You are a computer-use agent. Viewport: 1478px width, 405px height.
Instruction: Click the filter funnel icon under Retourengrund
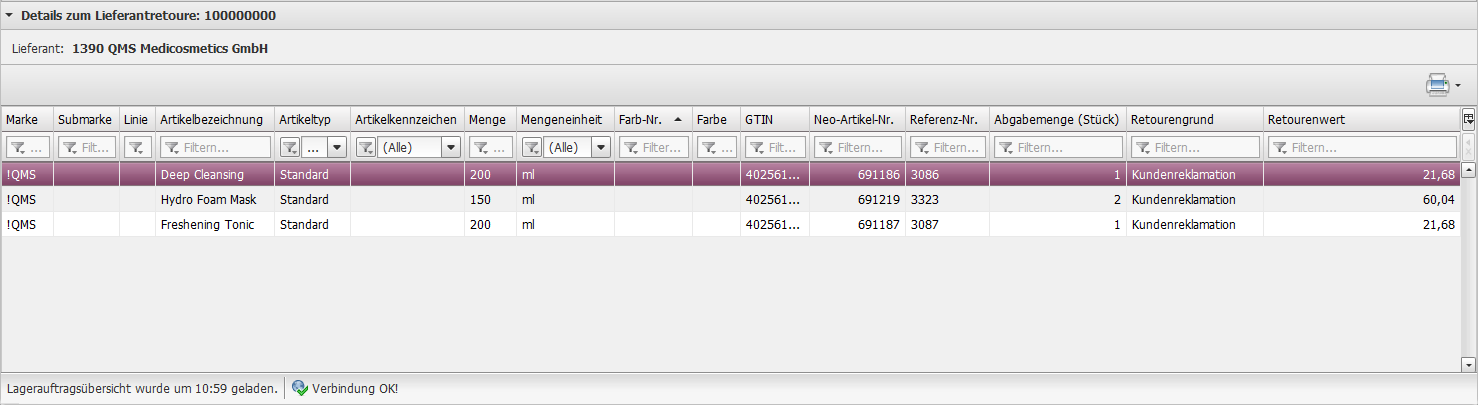tap(1144, 147)
